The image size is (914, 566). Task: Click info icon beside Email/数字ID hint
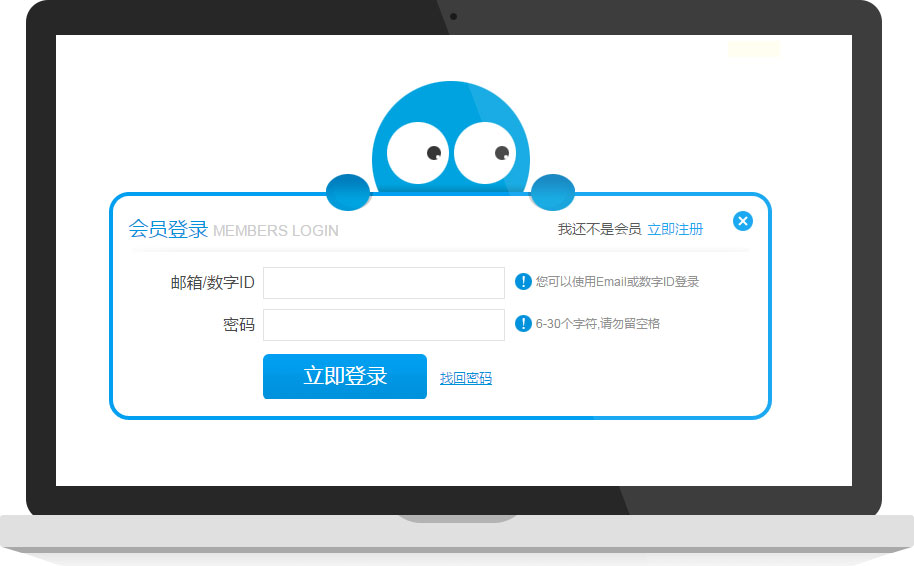click(523, 282)
